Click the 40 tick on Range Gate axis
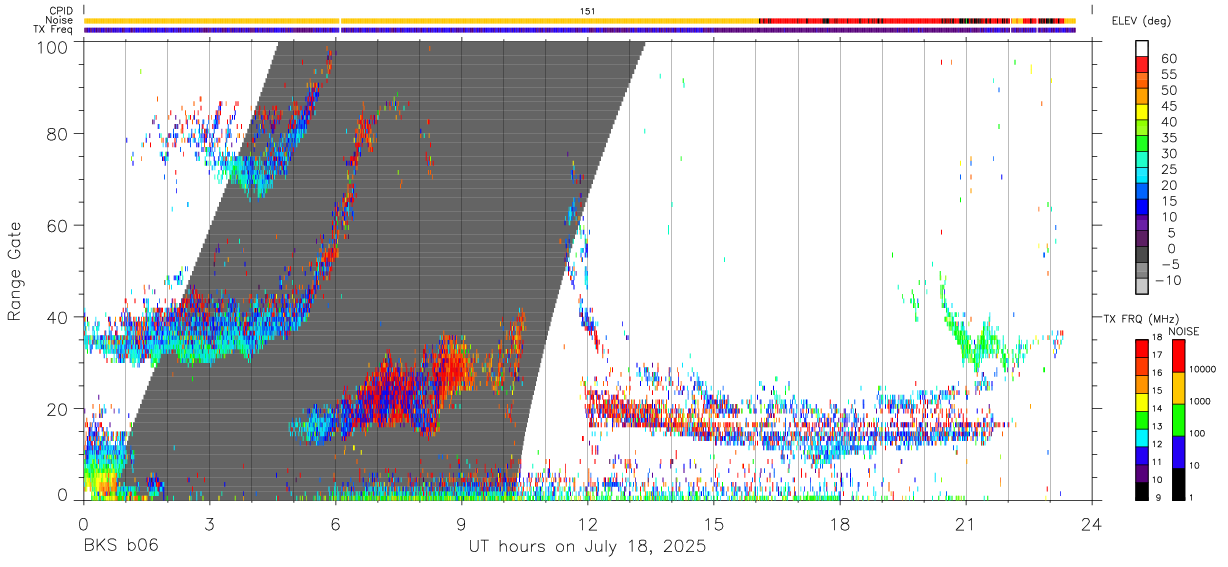This screenshot has height=567, width=1228. (57, 317)
